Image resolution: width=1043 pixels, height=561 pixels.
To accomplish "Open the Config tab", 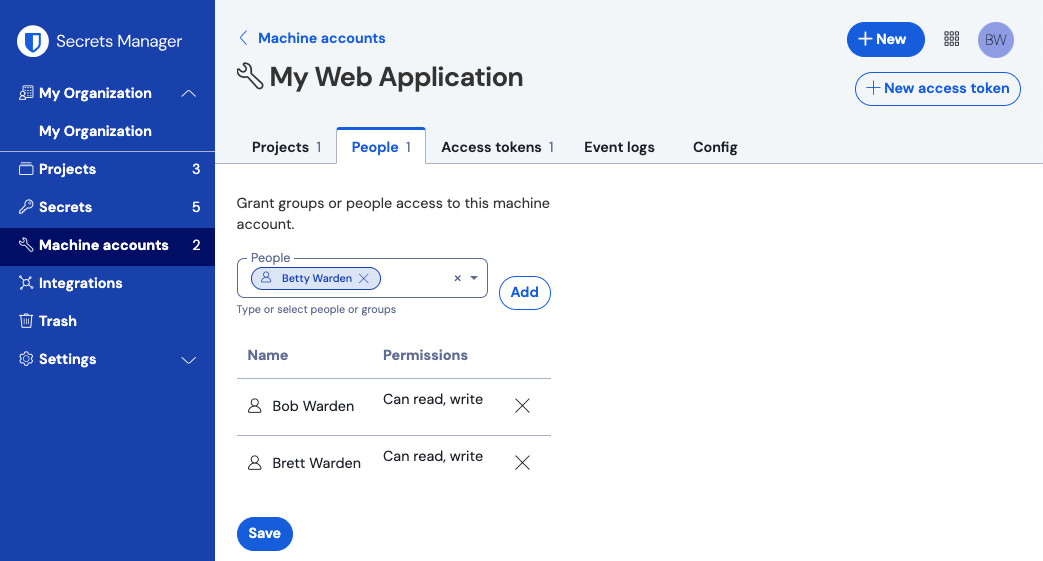I will tap(715, 147).
